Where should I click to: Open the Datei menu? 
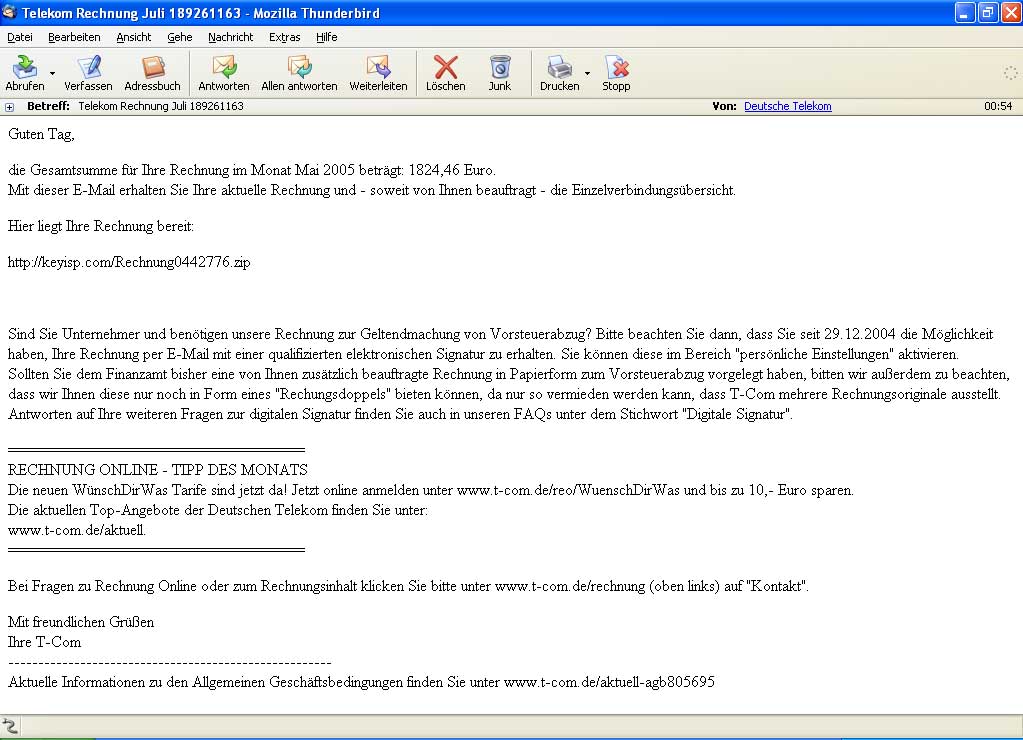pos(20,37)
